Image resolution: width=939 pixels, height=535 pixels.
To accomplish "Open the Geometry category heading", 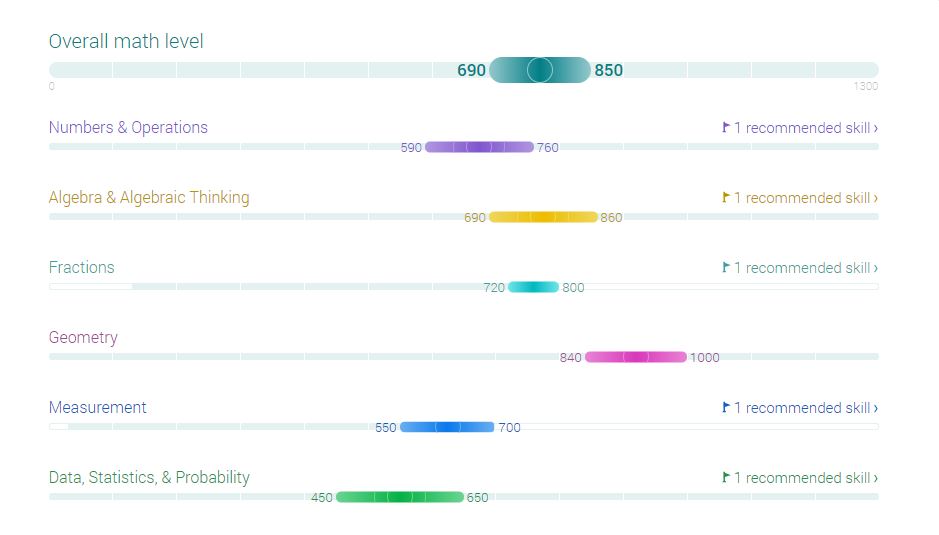I will 83,337.
